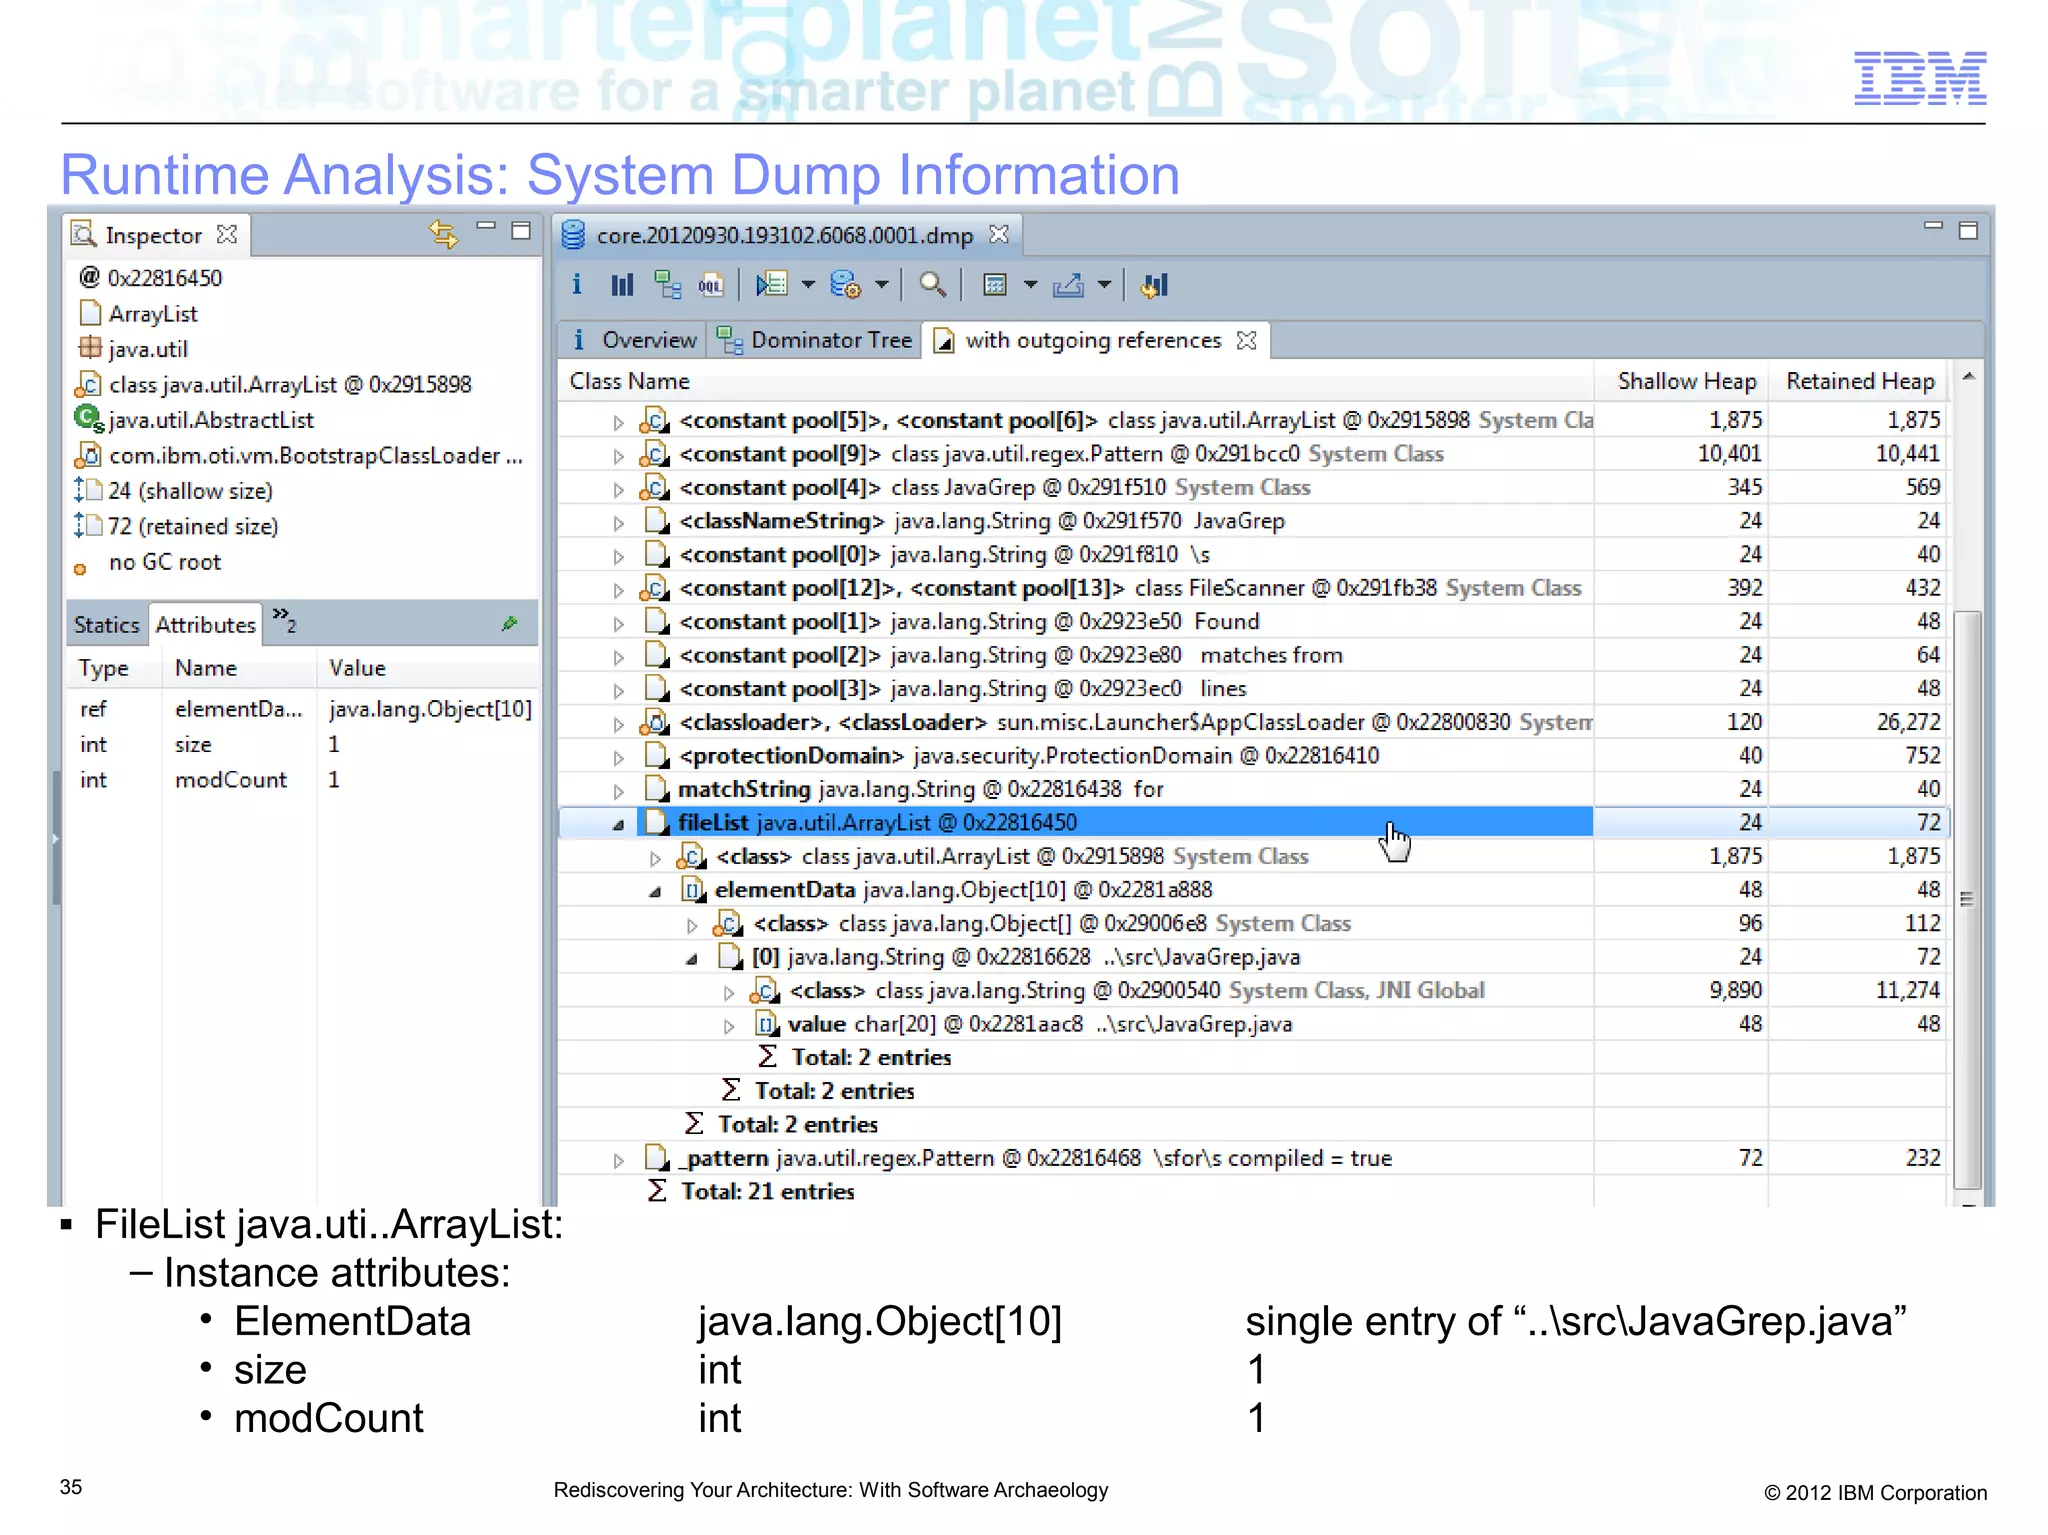
Task: Expand the matchString row
Action: [x=618, y=791]
